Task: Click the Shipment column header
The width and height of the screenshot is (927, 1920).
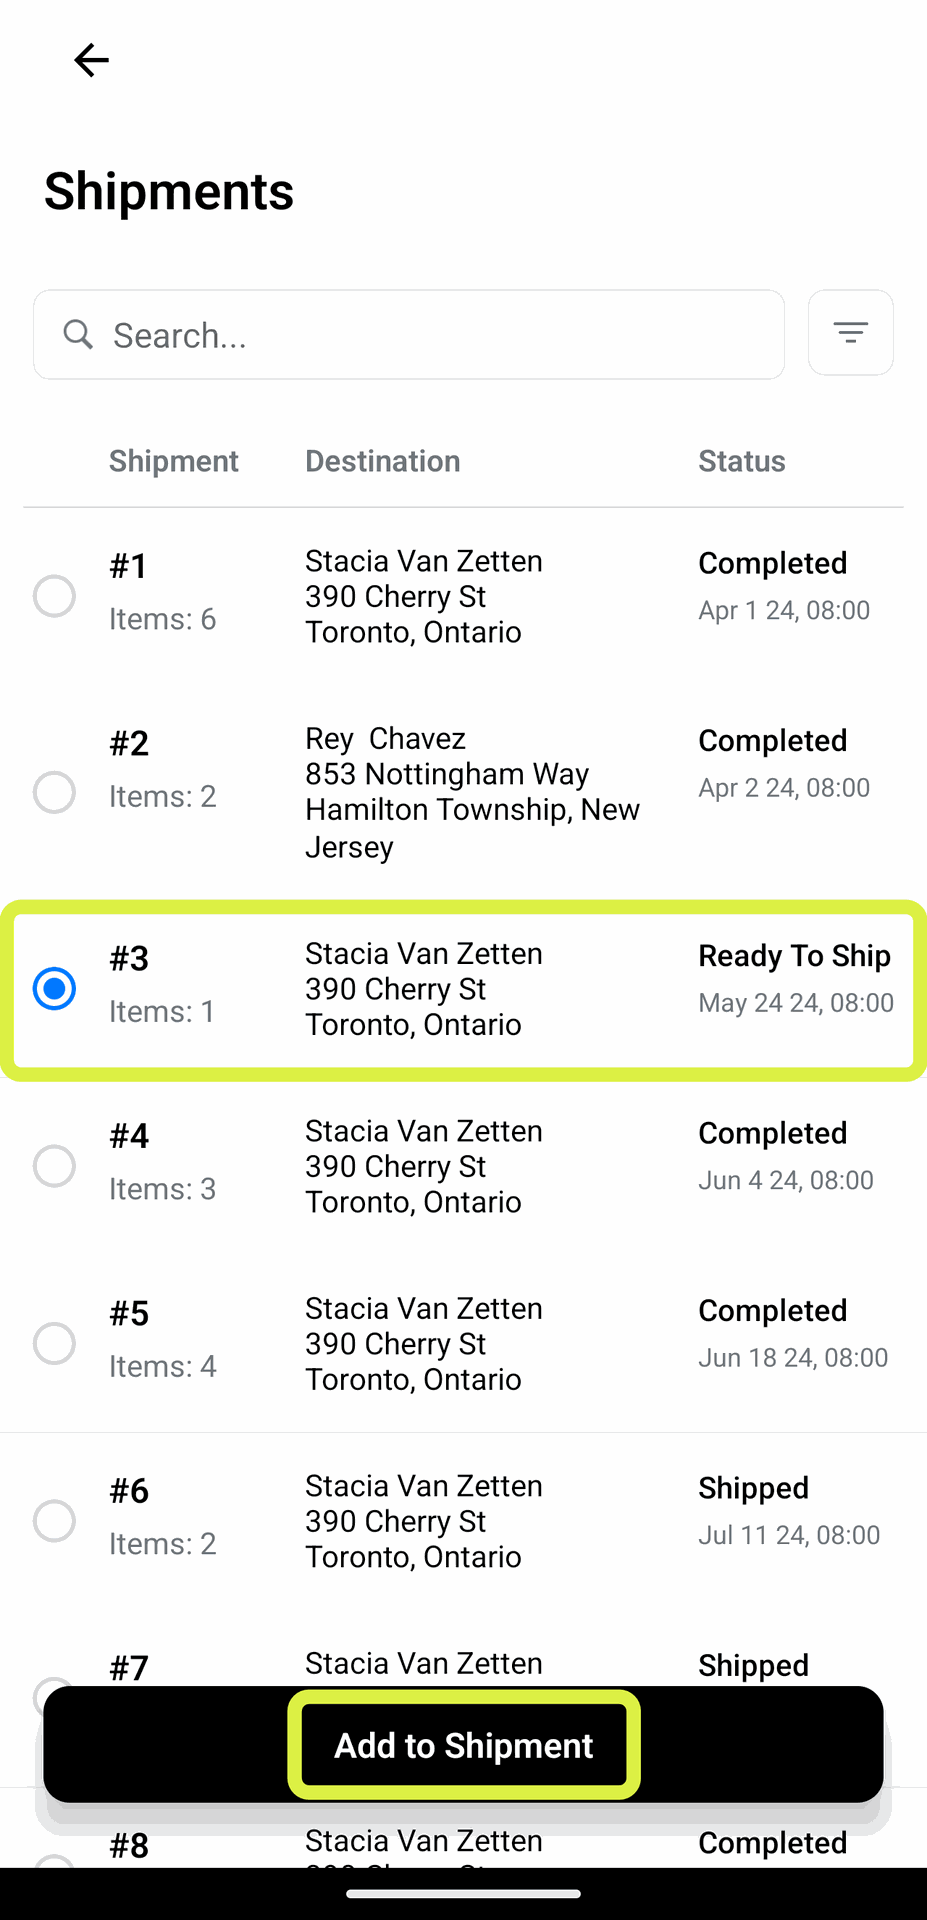Action: click(x=173, y=461)
